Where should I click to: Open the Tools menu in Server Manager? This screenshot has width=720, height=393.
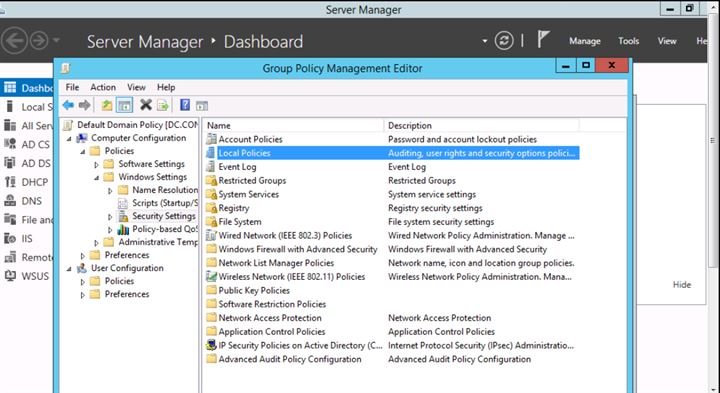(x=628, y=41)
